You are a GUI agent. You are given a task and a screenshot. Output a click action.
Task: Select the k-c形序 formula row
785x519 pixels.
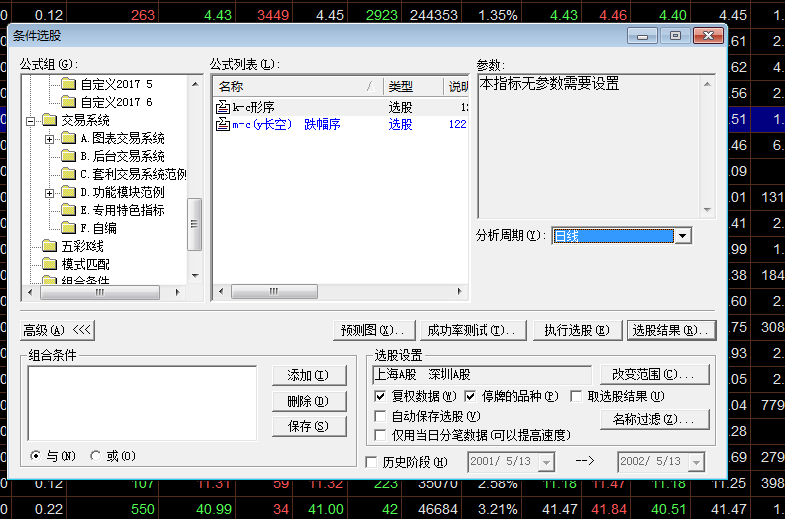click(x=341, y=107)
